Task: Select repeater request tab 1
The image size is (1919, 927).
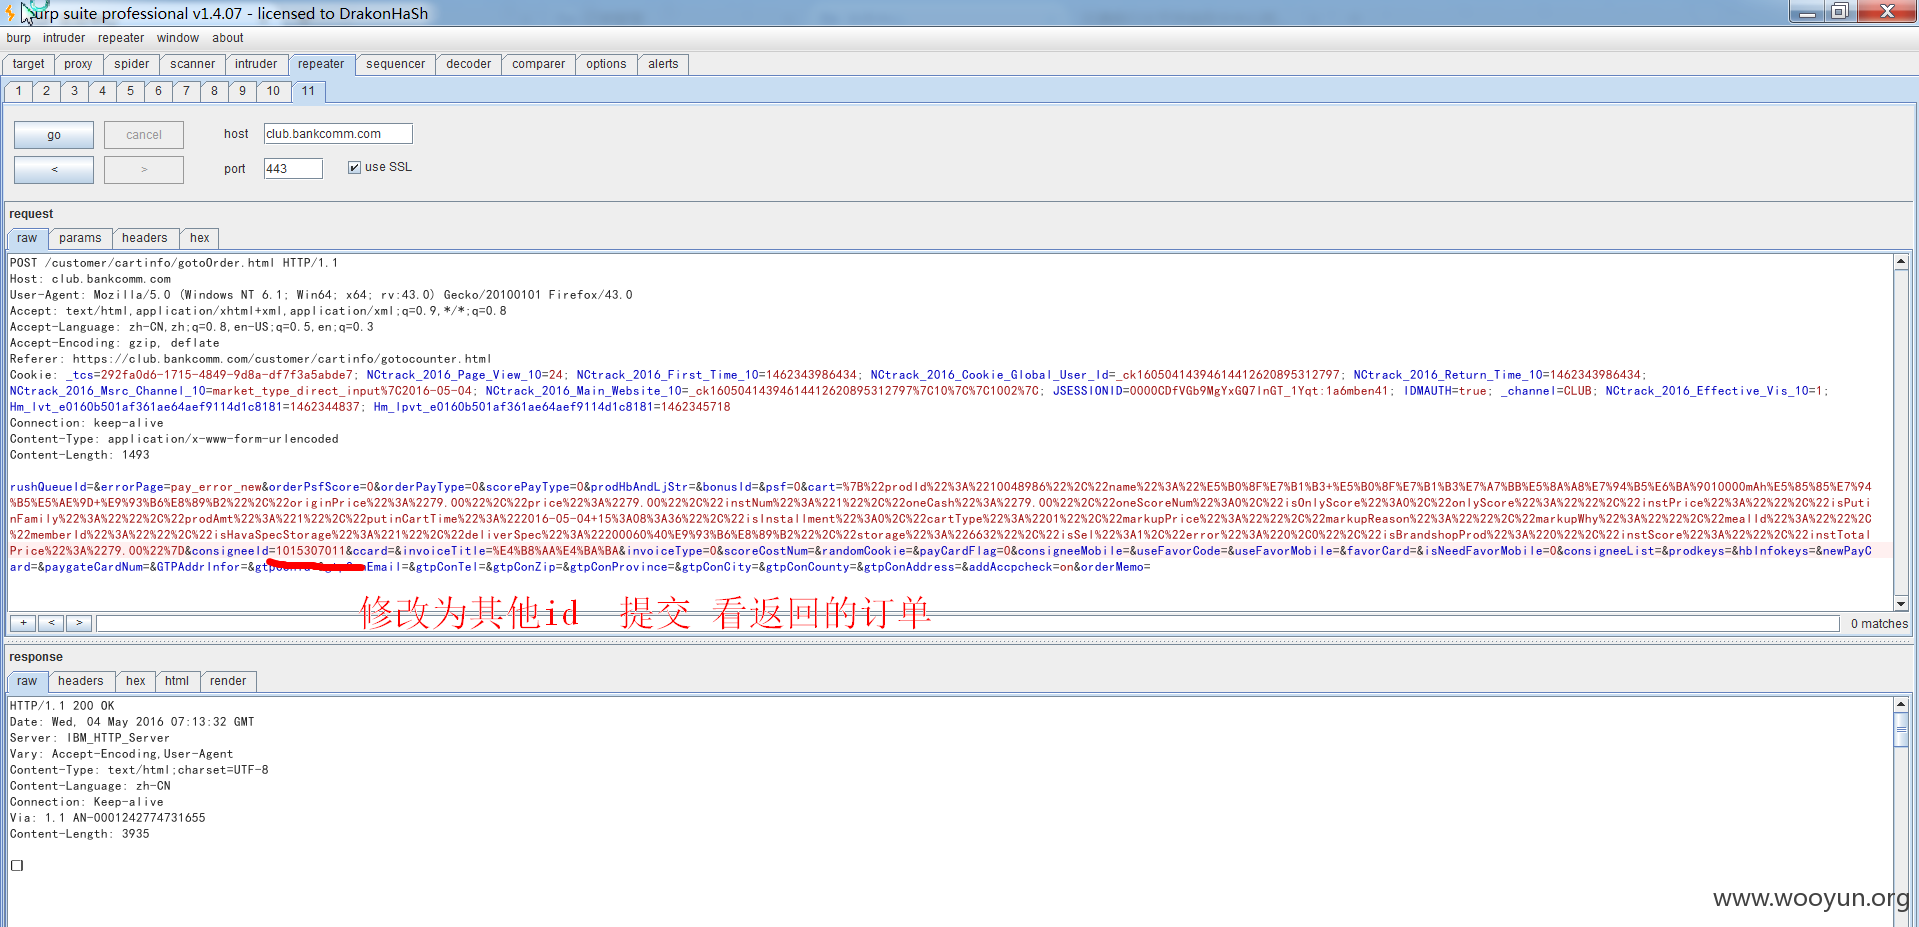Action: pyautogui.click(x=19, y=91)
